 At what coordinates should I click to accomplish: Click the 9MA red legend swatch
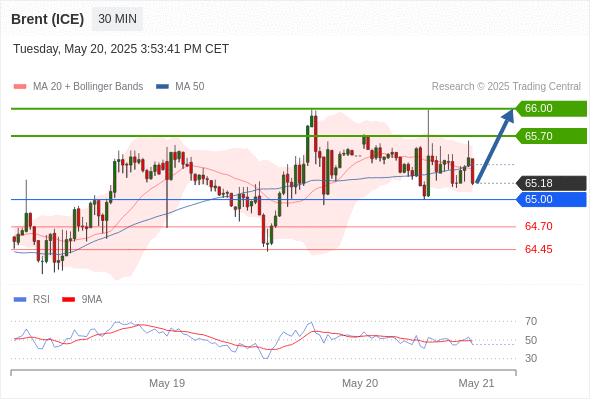coord(68,300)
